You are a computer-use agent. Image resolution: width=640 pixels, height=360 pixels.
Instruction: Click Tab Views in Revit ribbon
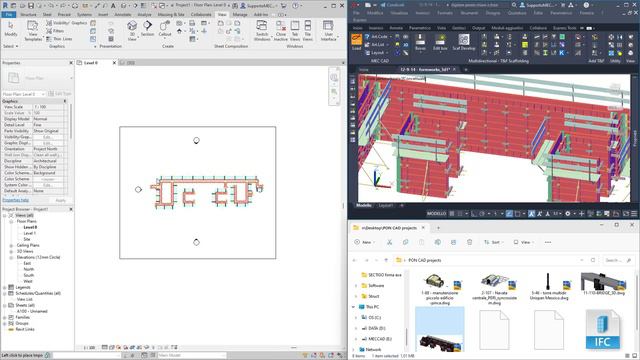tap(295, 30)
